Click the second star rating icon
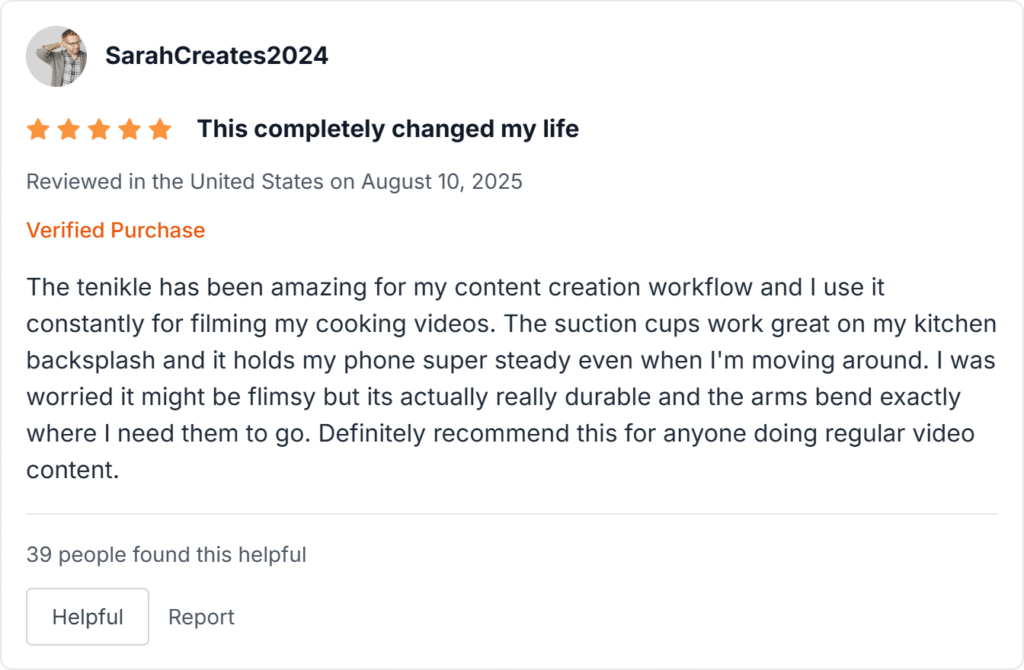Image resolution: width=1024 pixels, height=670 pixels. (x=67, y=129)
